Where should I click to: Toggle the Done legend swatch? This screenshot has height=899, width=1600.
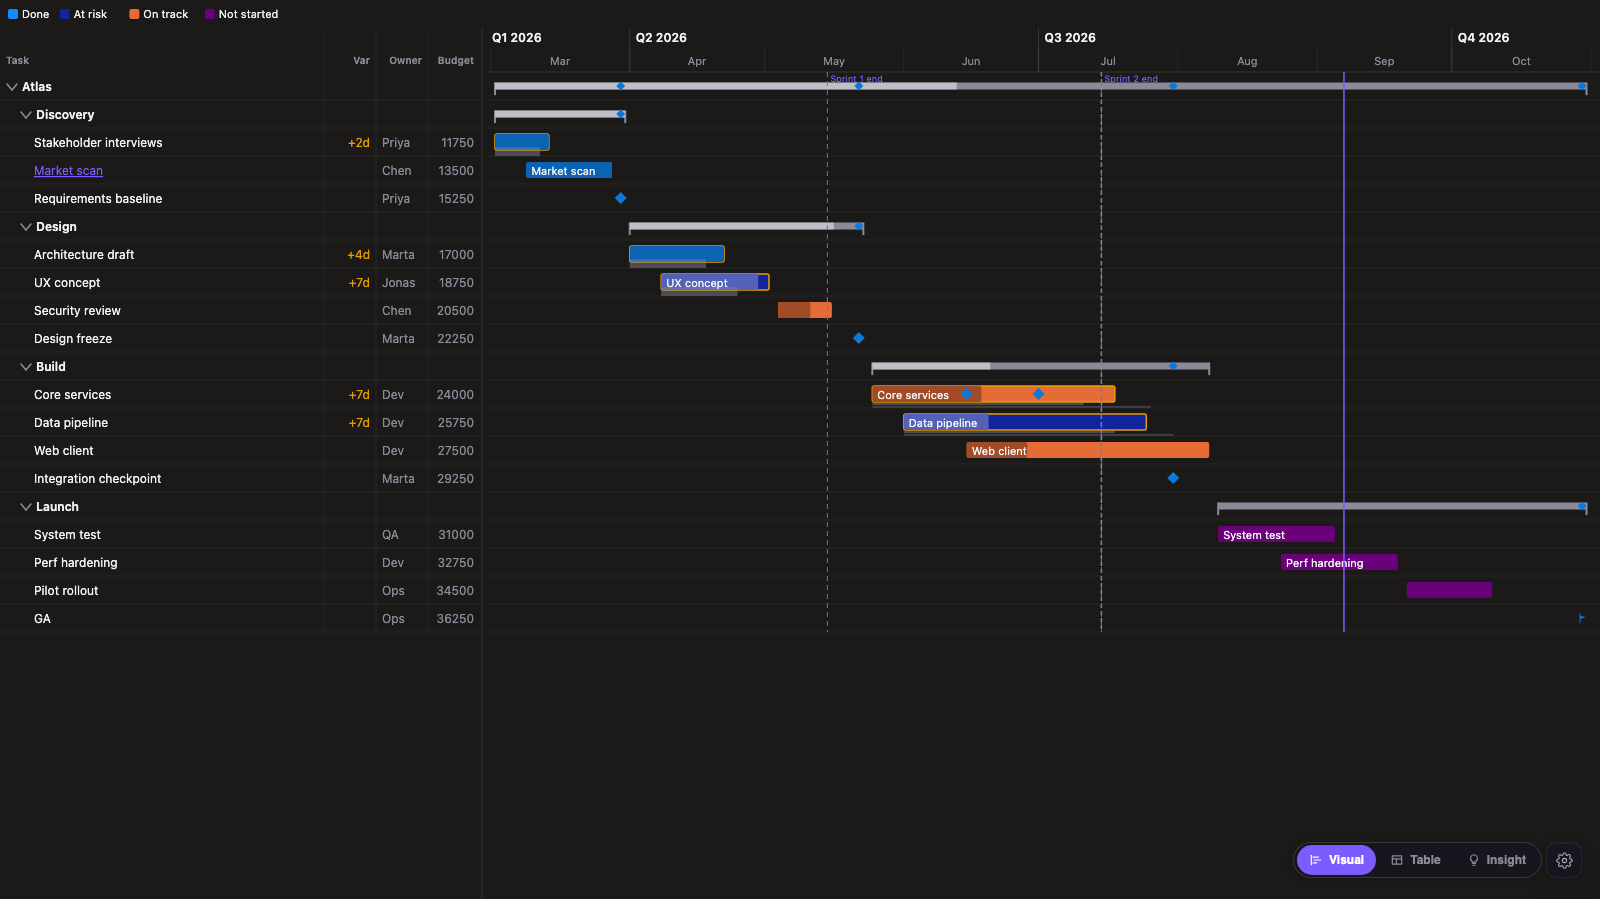pyautogui.click(x=13, y=14)
